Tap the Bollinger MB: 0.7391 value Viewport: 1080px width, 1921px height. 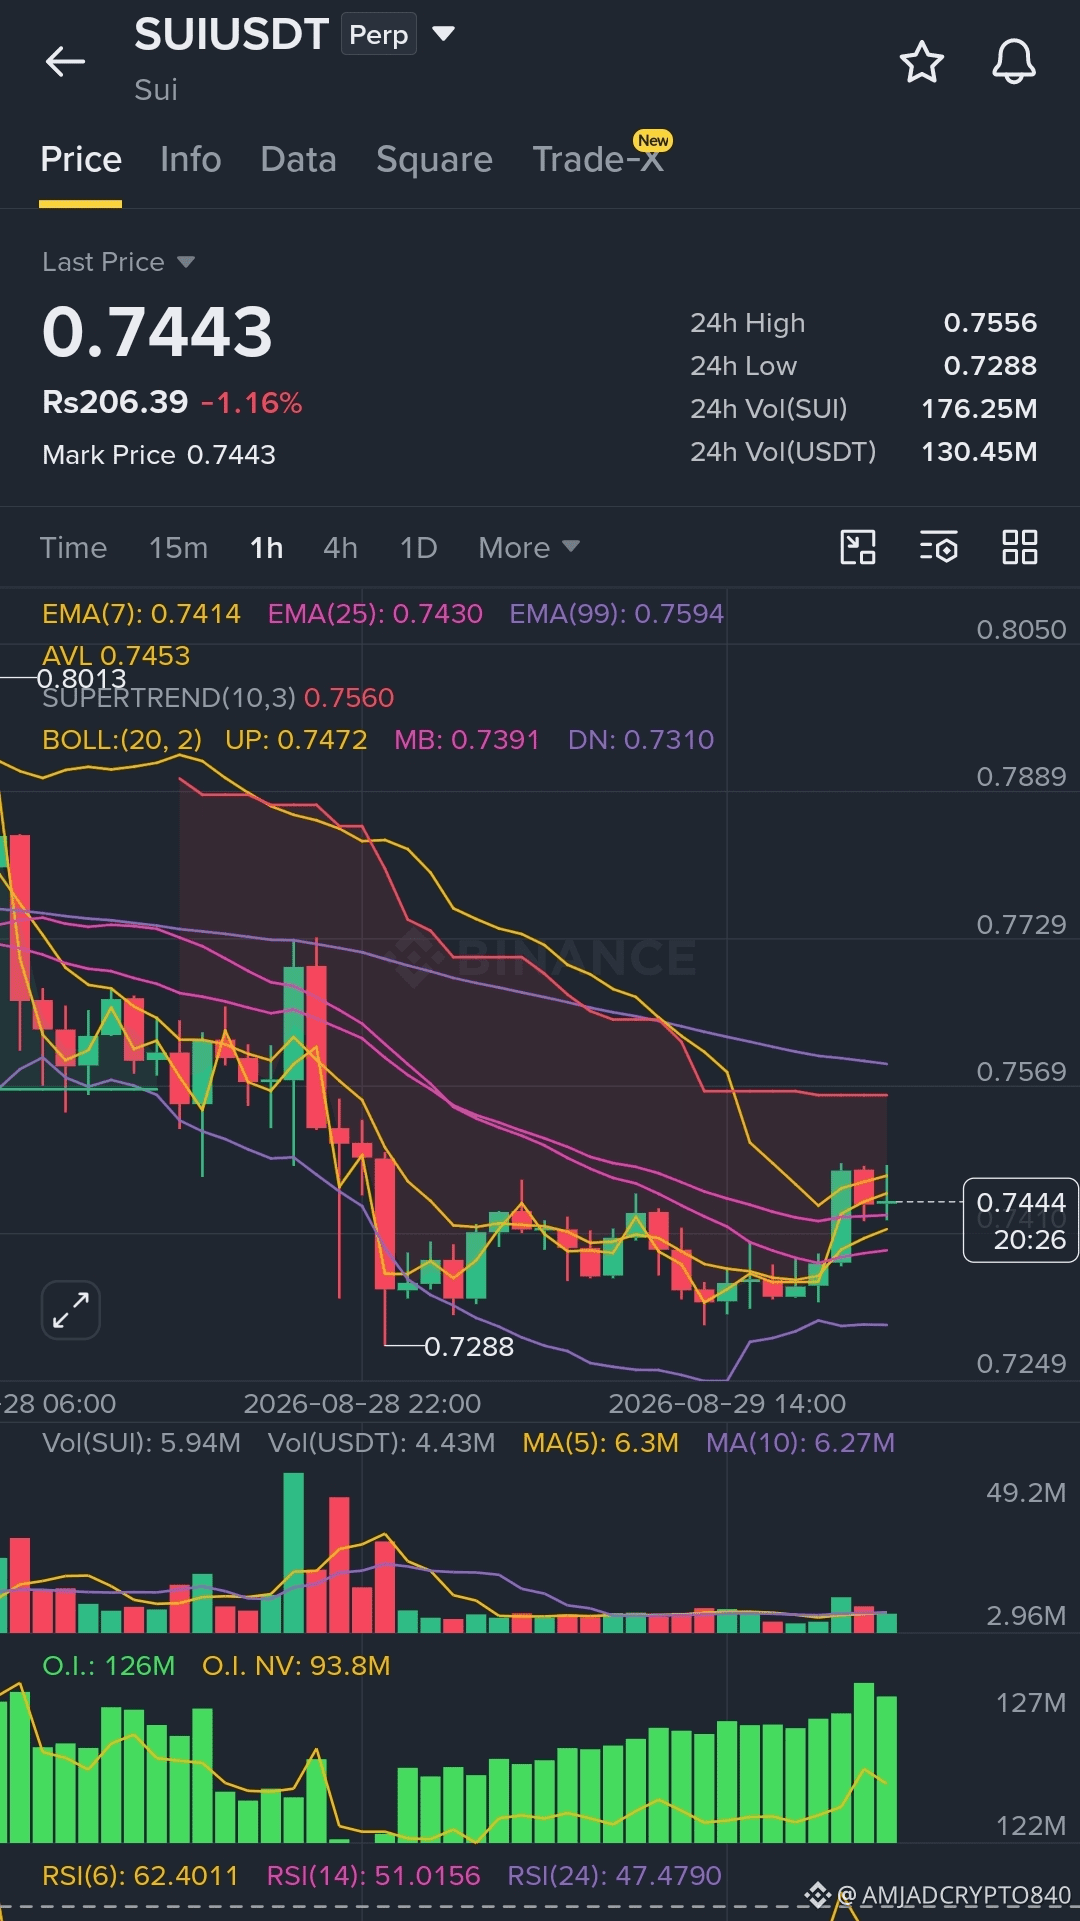[467, 740]
